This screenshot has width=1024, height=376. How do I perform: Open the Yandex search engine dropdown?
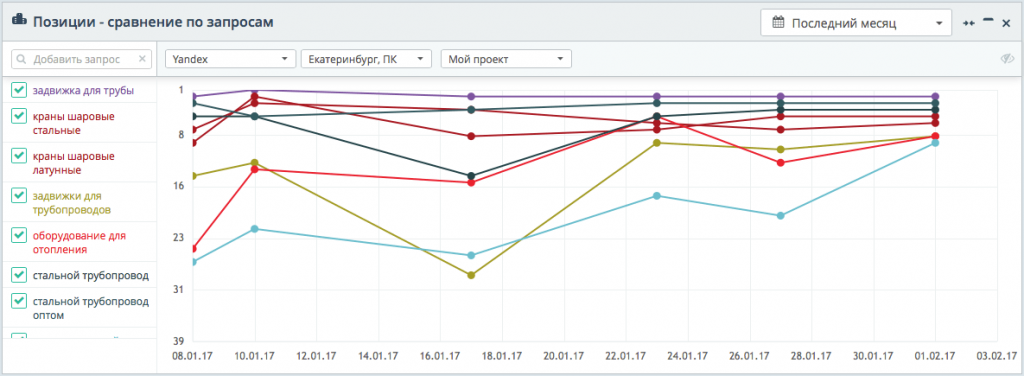pyautogui.click(x=231, y=59)
